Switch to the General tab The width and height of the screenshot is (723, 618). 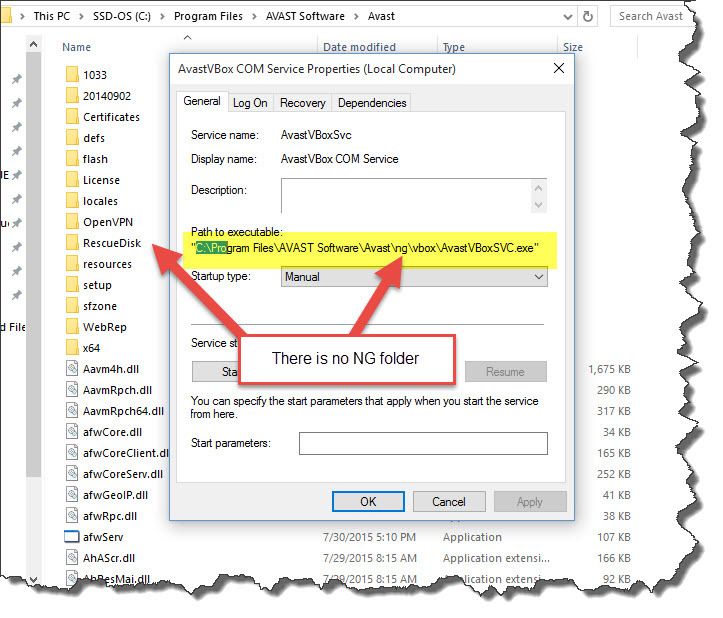(202, 101)
